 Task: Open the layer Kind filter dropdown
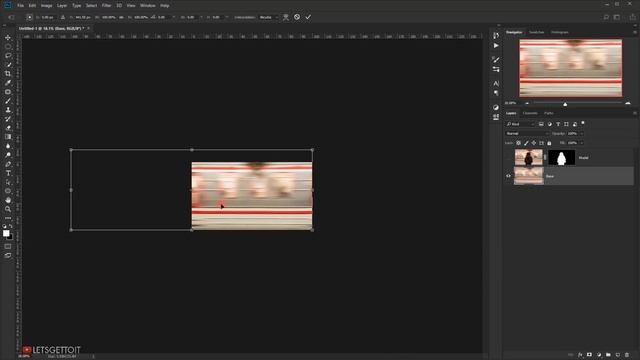click(x=520, y=124)
